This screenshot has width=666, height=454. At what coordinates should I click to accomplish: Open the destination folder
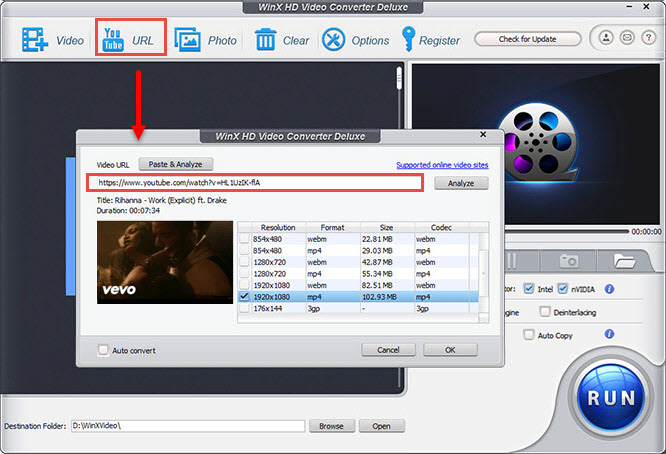[x=381, y=426]
